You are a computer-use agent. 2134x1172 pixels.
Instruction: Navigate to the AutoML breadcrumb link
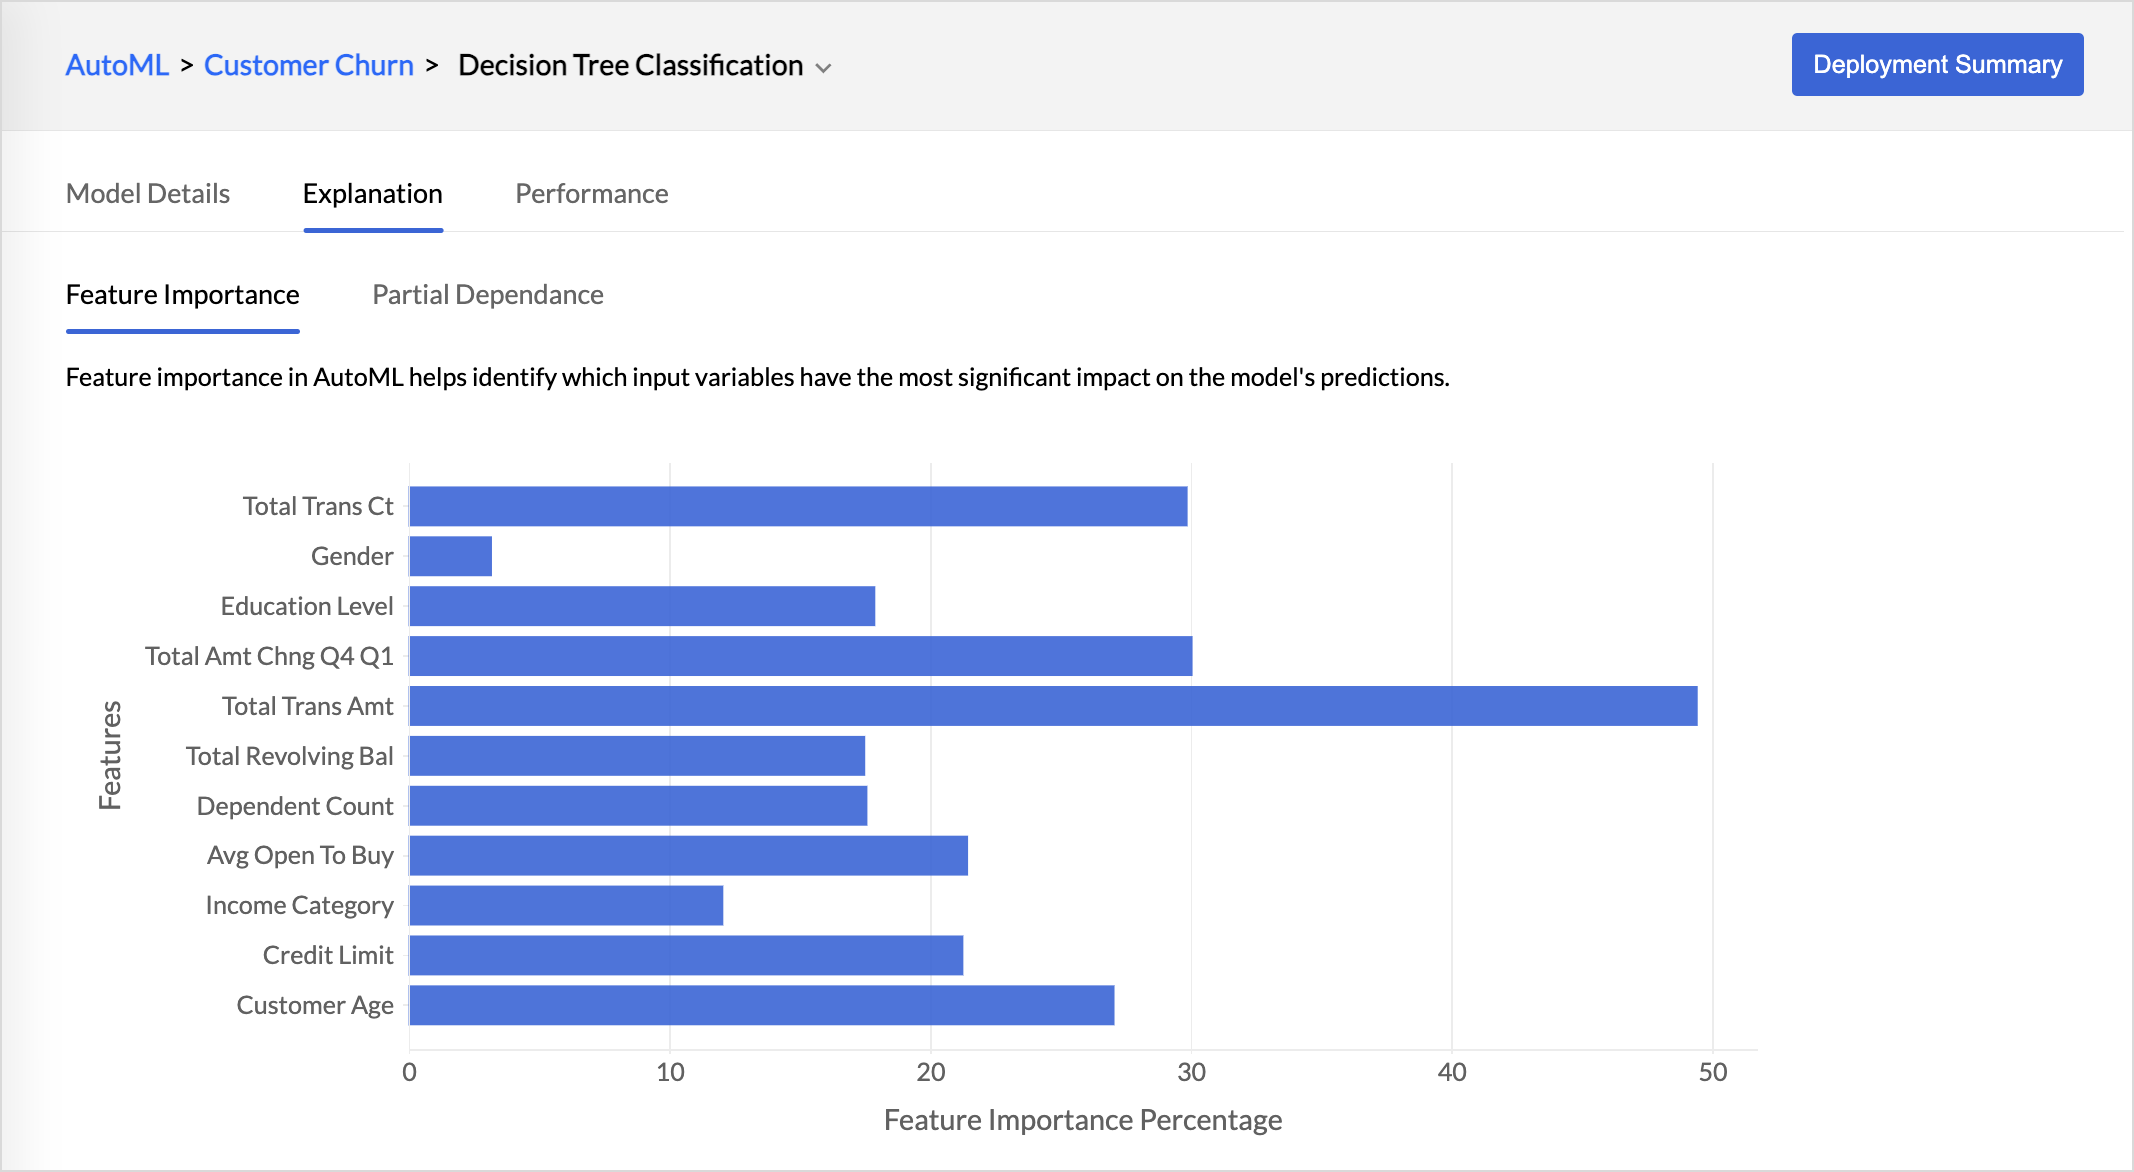[117, 66]
